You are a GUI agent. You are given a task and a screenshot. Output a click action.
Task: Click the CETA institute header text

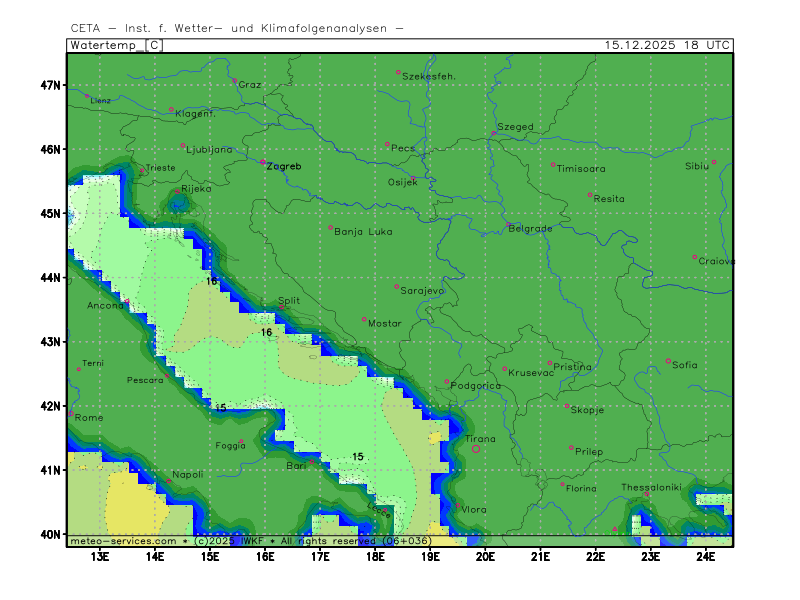pyautogui.click(x=238, y=28)
